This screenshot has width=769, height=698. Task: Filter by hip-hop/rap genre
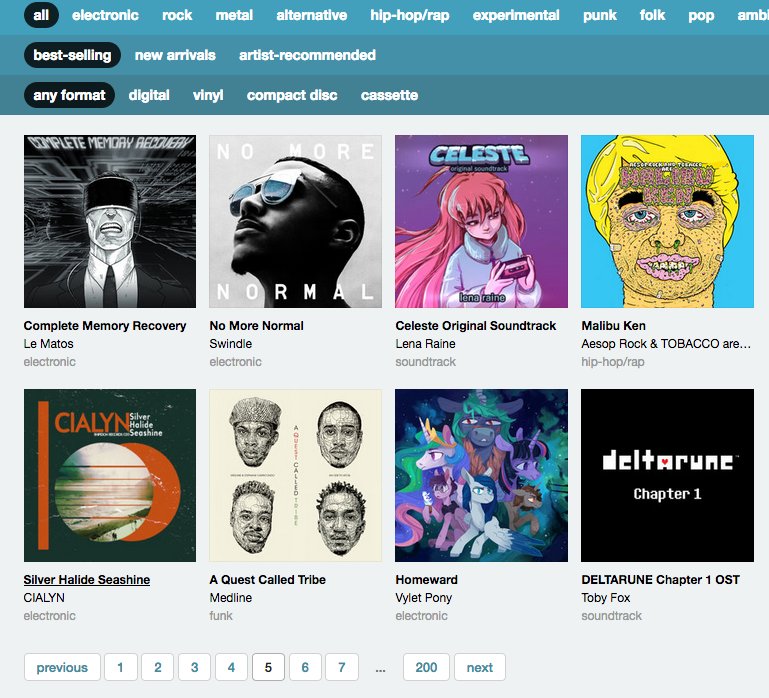click(410, 15)
